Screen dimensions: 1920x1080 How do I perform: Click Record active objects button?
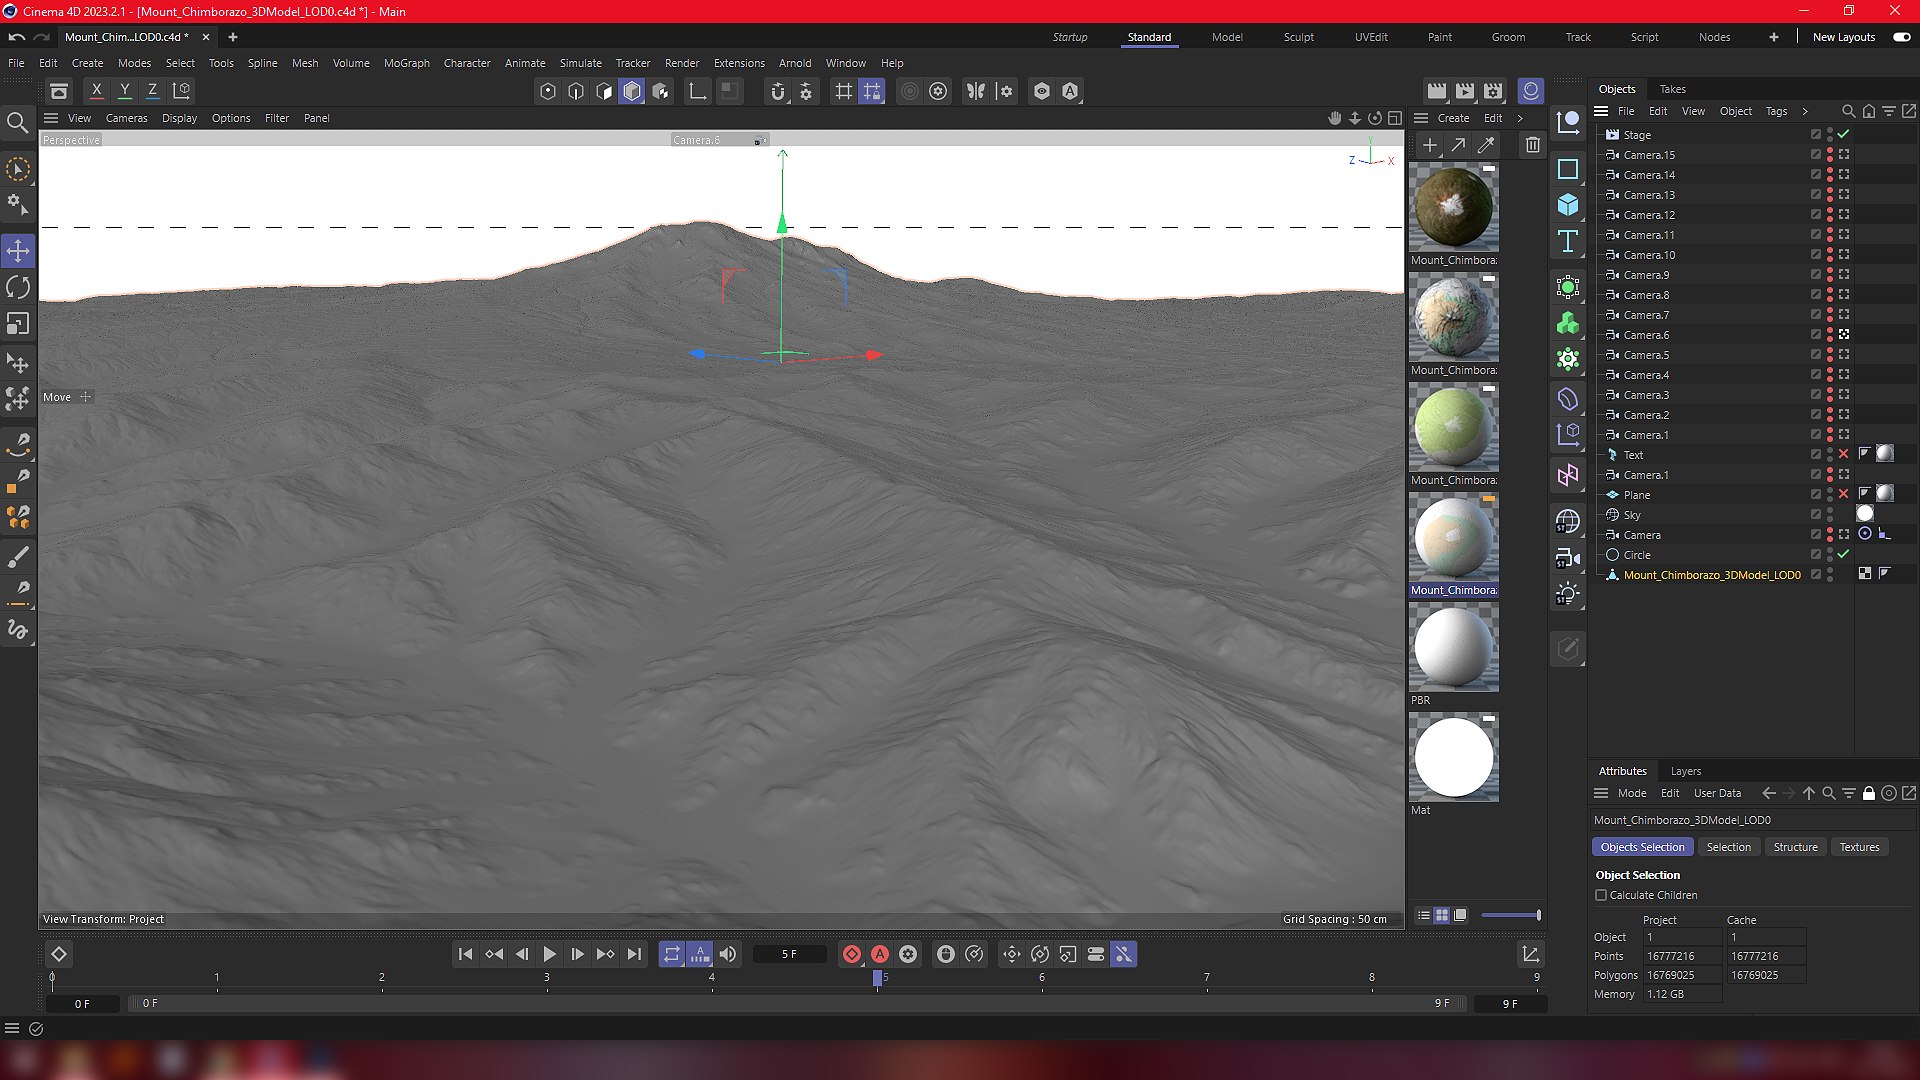coord(852,954)
